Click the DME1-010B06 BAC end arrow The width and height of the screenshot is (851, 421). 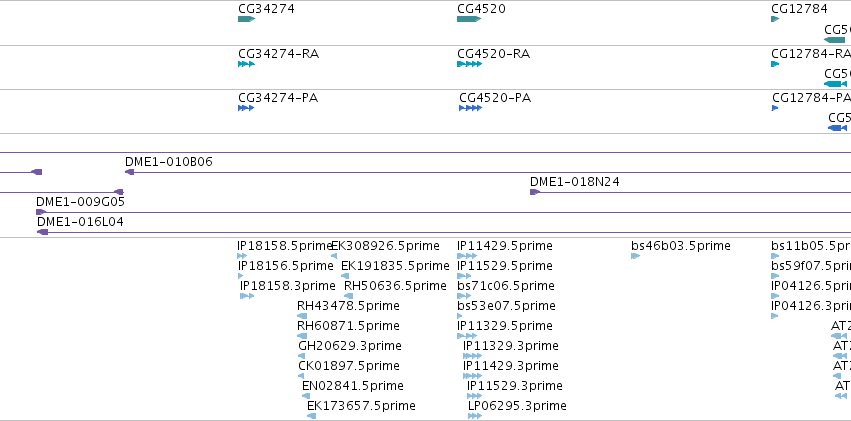tap(129, 172)
